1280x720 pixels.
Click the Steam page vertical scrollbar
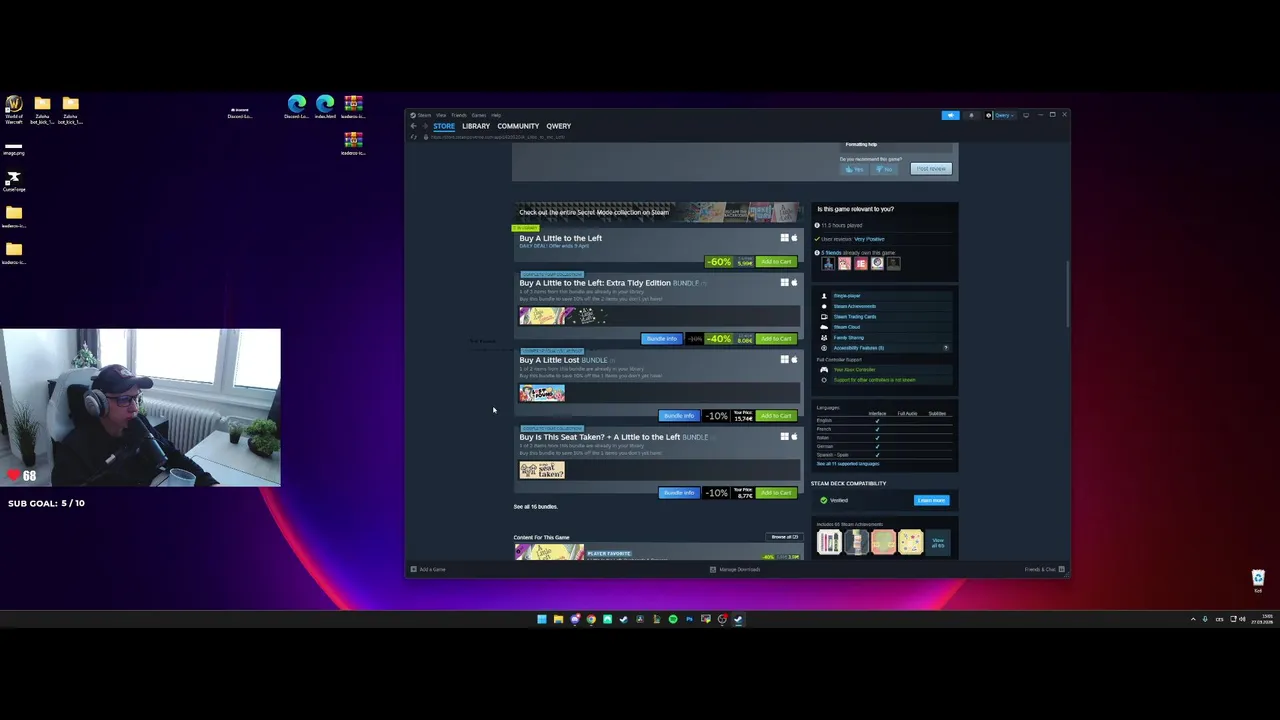click(x=1067, y=294)
